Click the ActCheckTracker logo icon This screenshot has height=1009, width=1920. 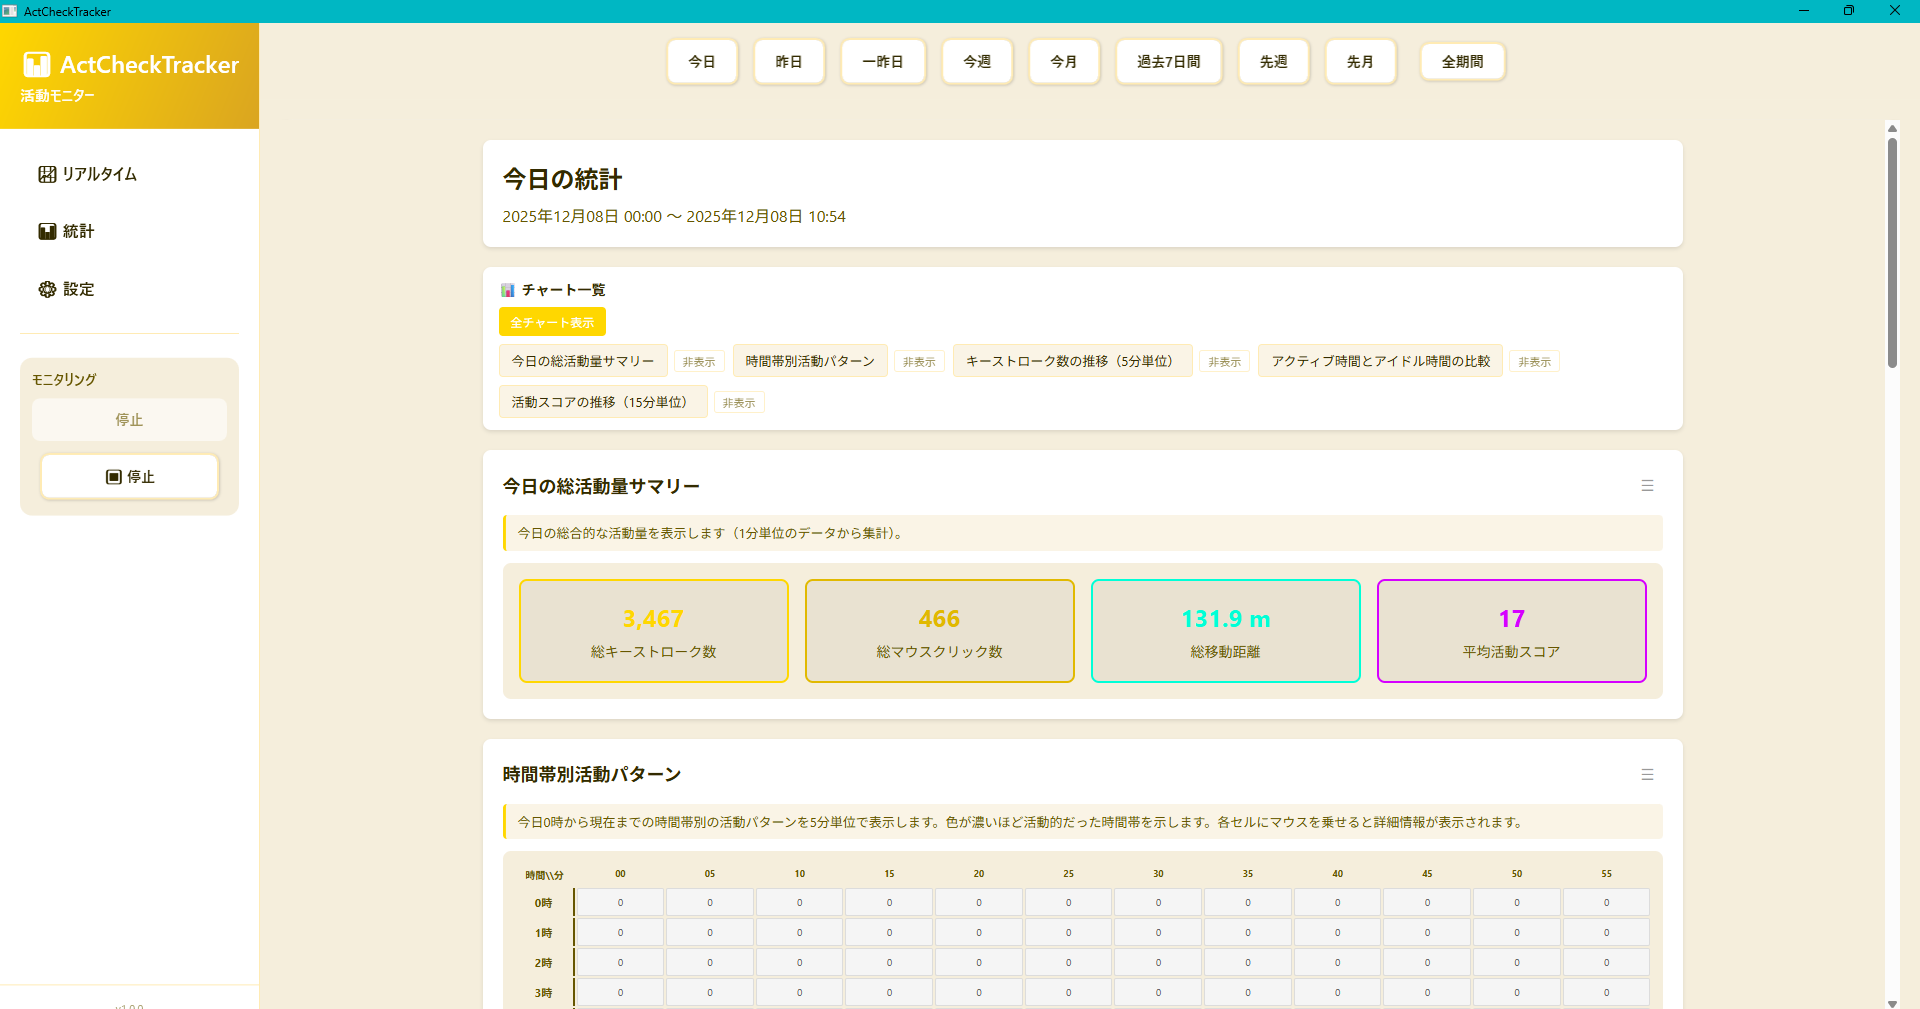click(x=37, y=64)
